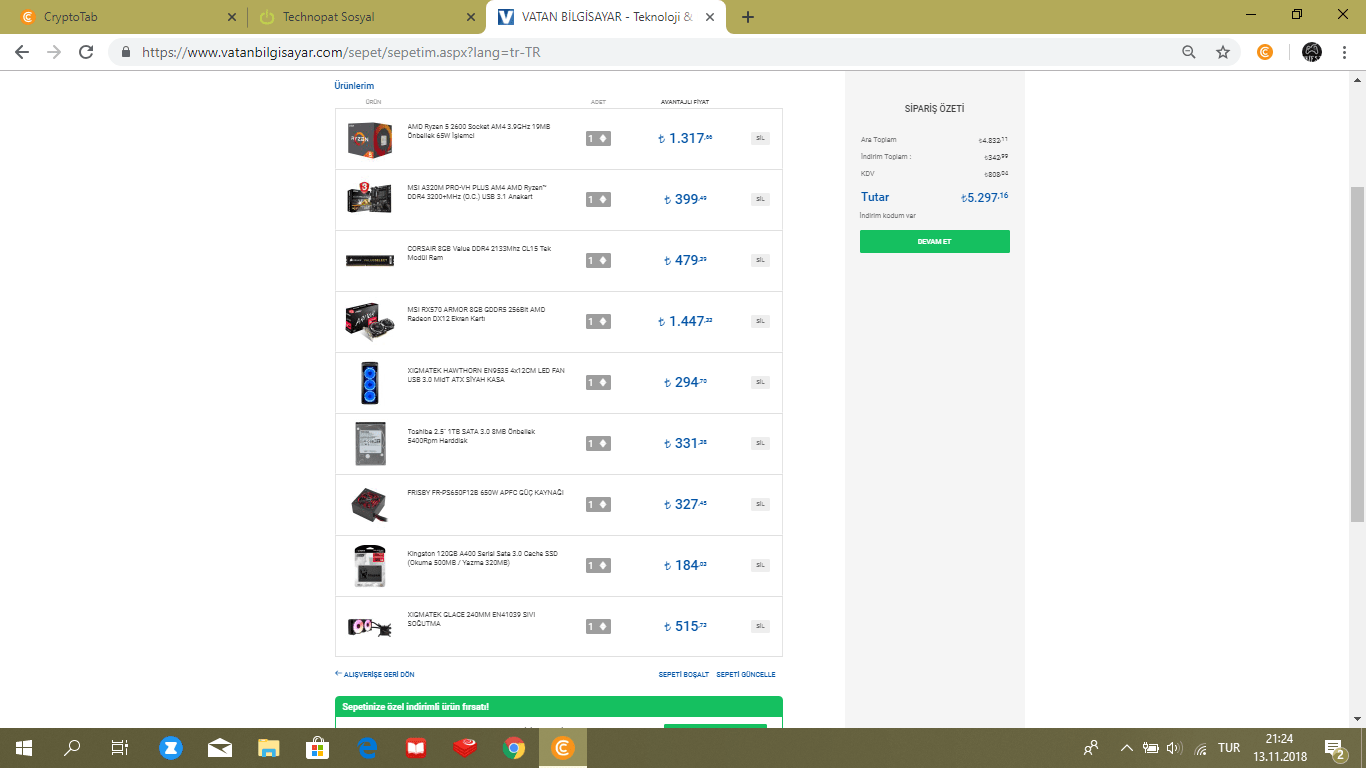Change quantity for Corsair 8GB RAM

598,260
